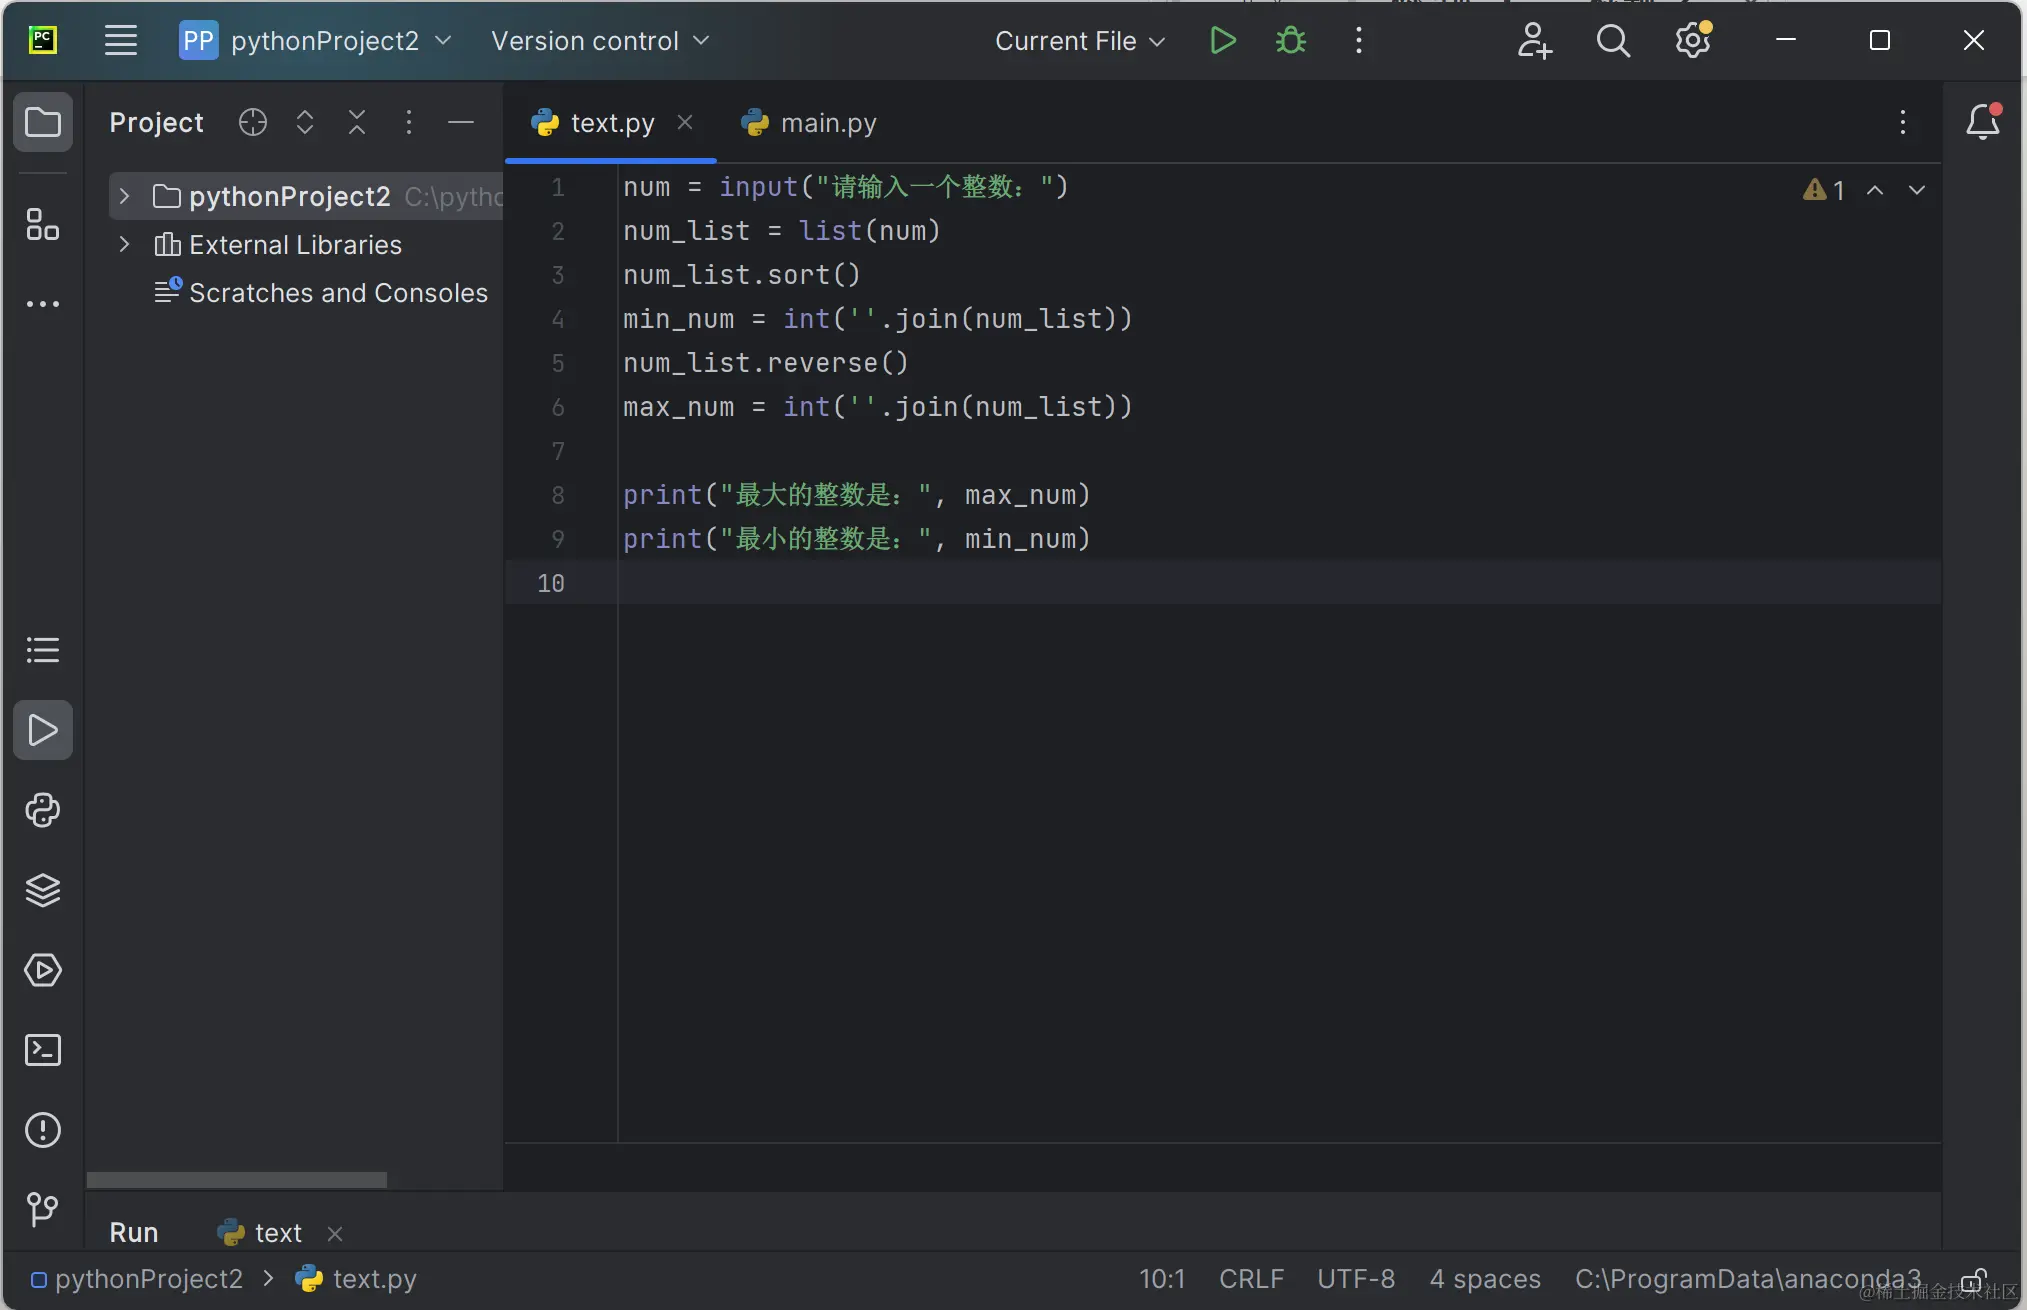
Task: Open the Git version control tool window
Action: coord(42,1209)
